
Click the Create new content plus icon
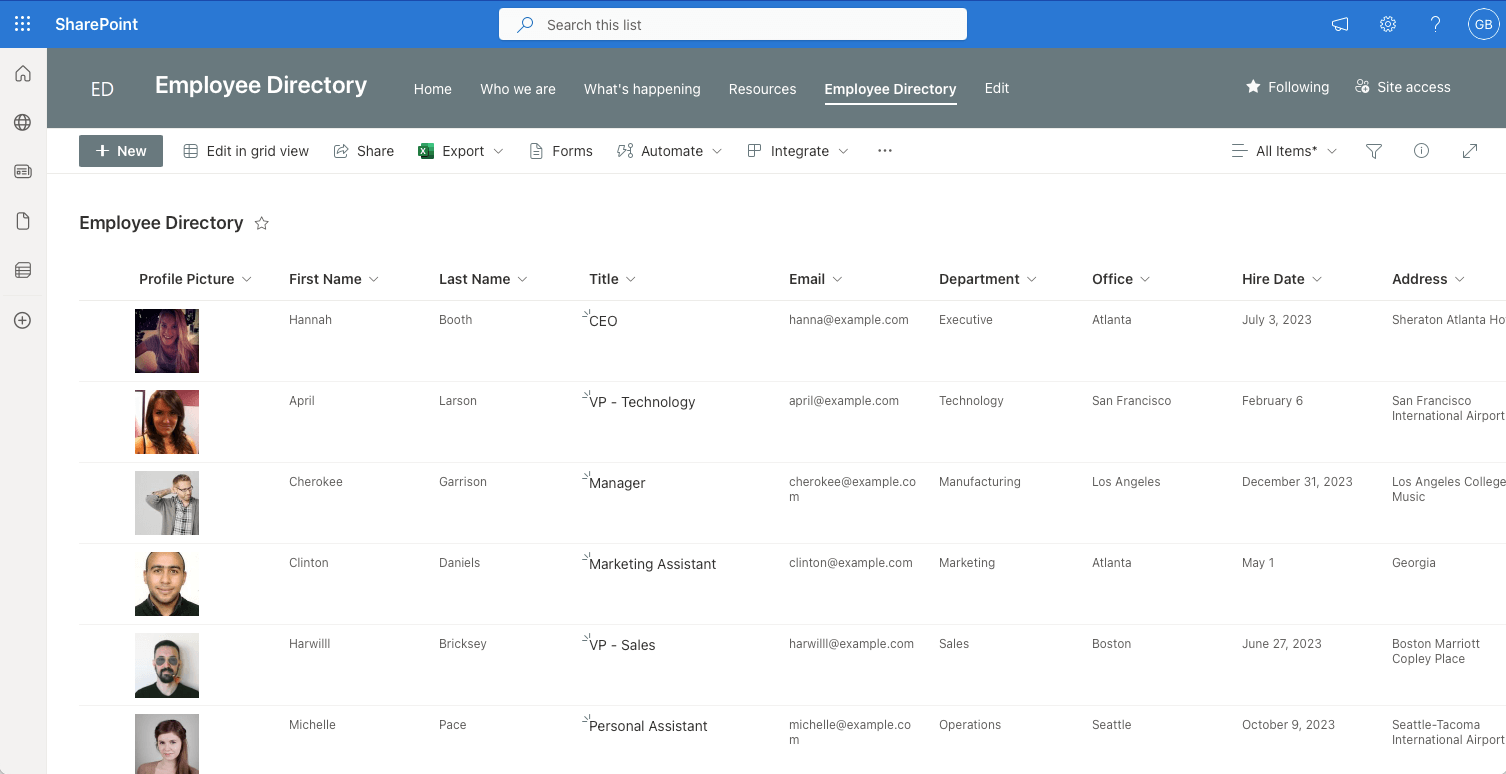[x=23, y=320]
